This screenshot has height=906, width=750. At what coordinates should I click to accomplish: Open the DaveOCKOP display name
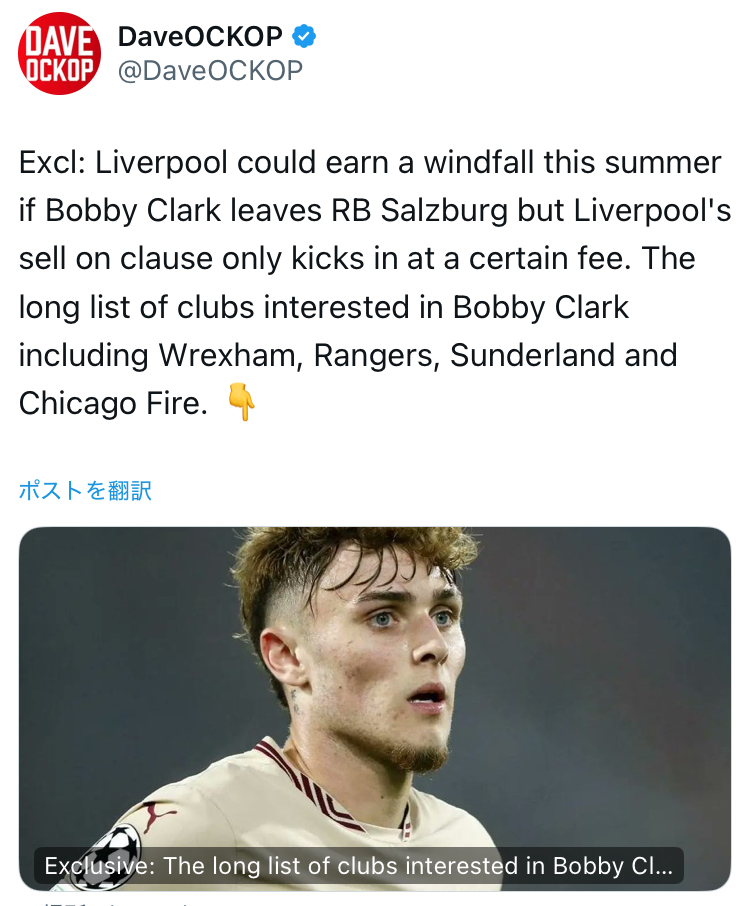point(200,36)
